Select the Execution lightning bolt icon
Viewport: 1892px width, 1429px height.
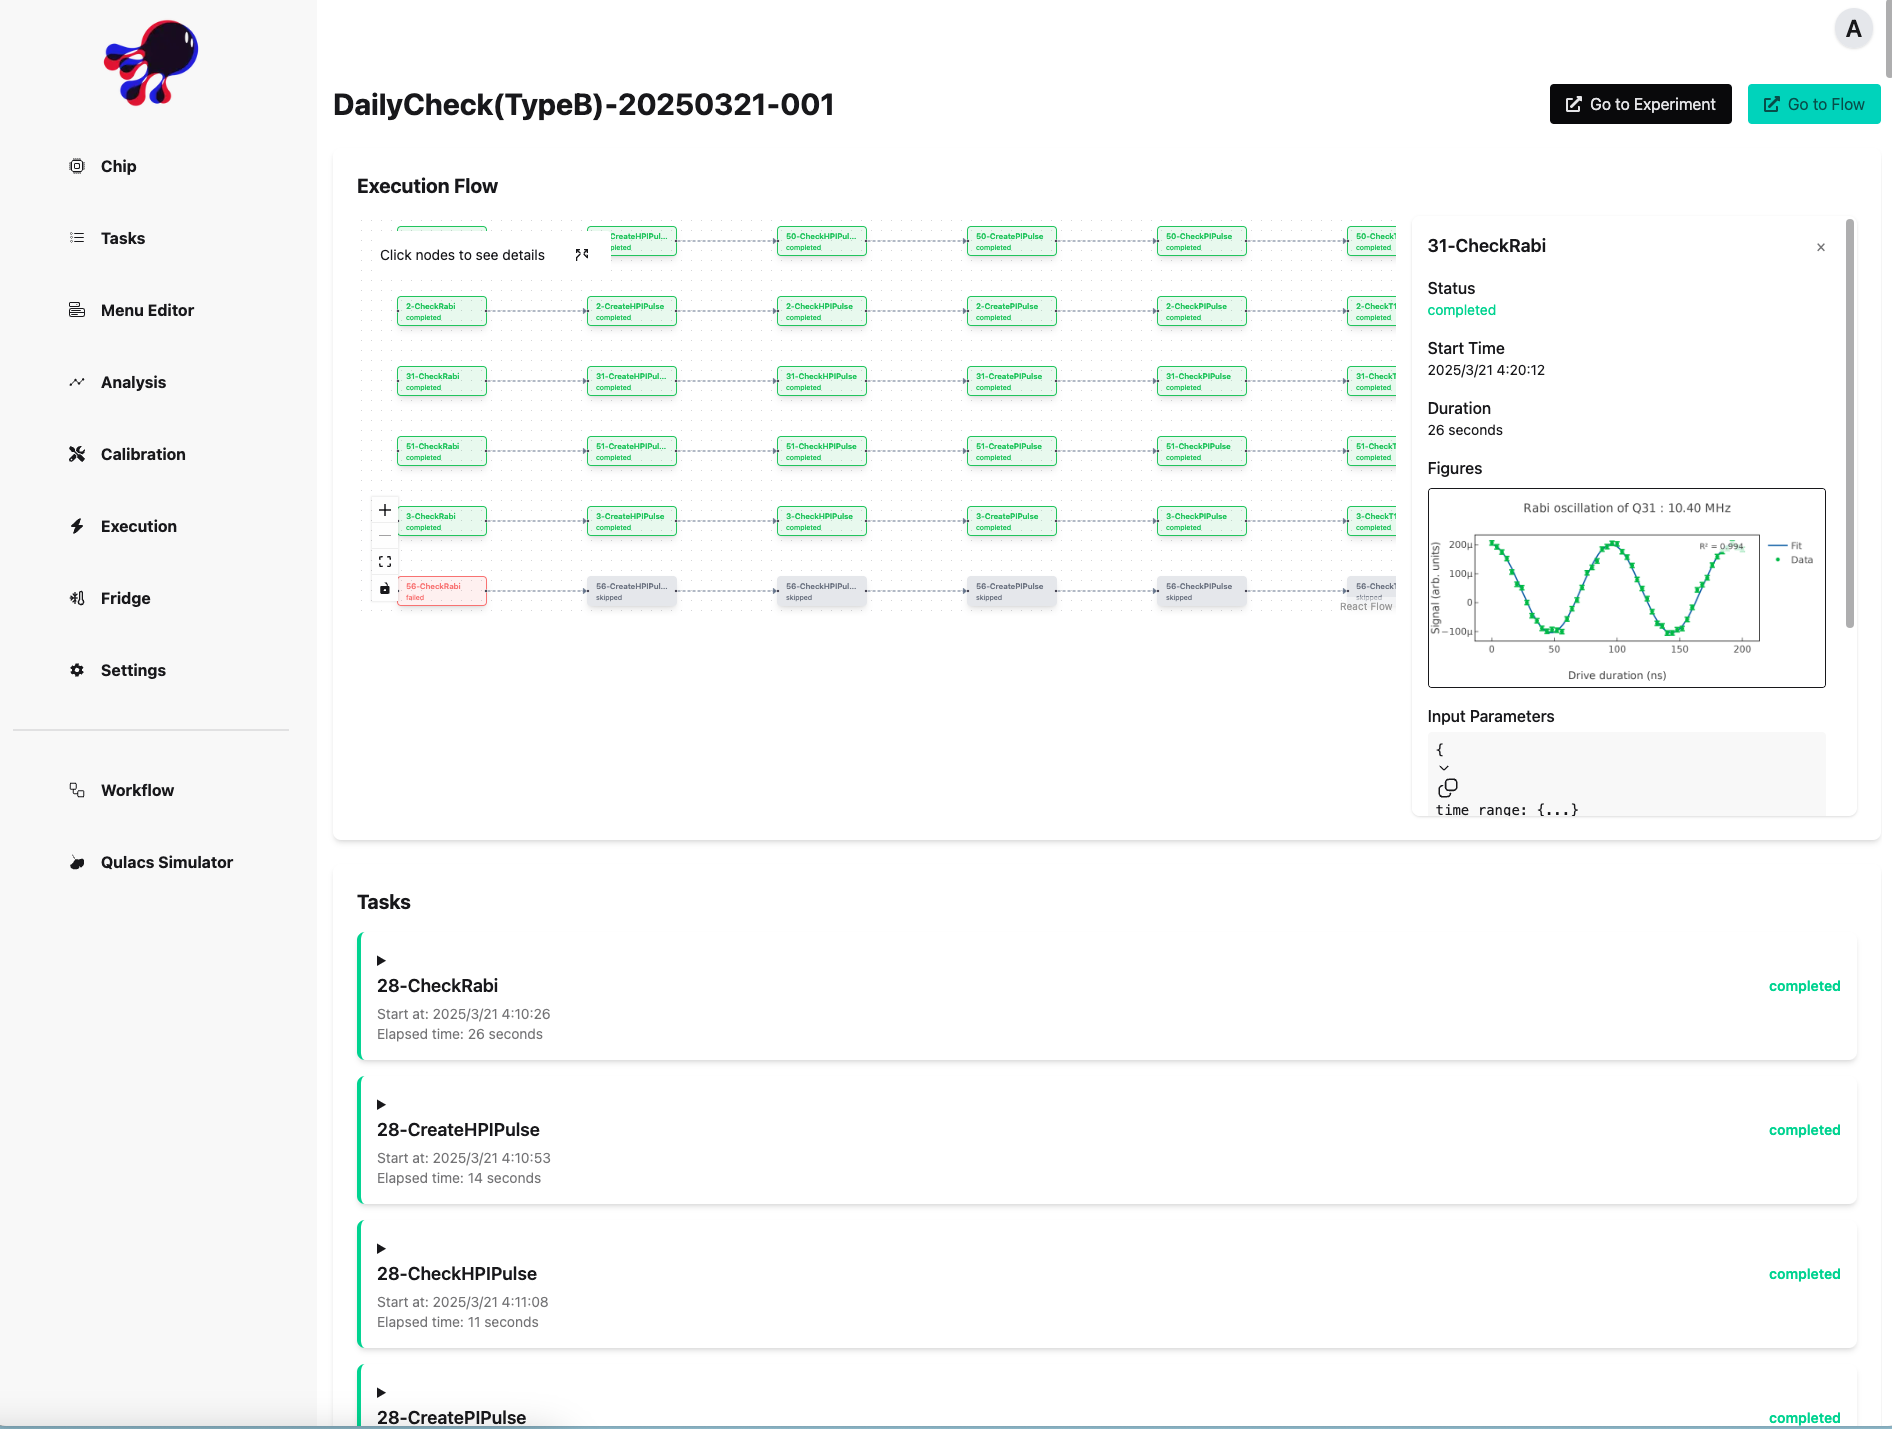[x=77, y=526]
